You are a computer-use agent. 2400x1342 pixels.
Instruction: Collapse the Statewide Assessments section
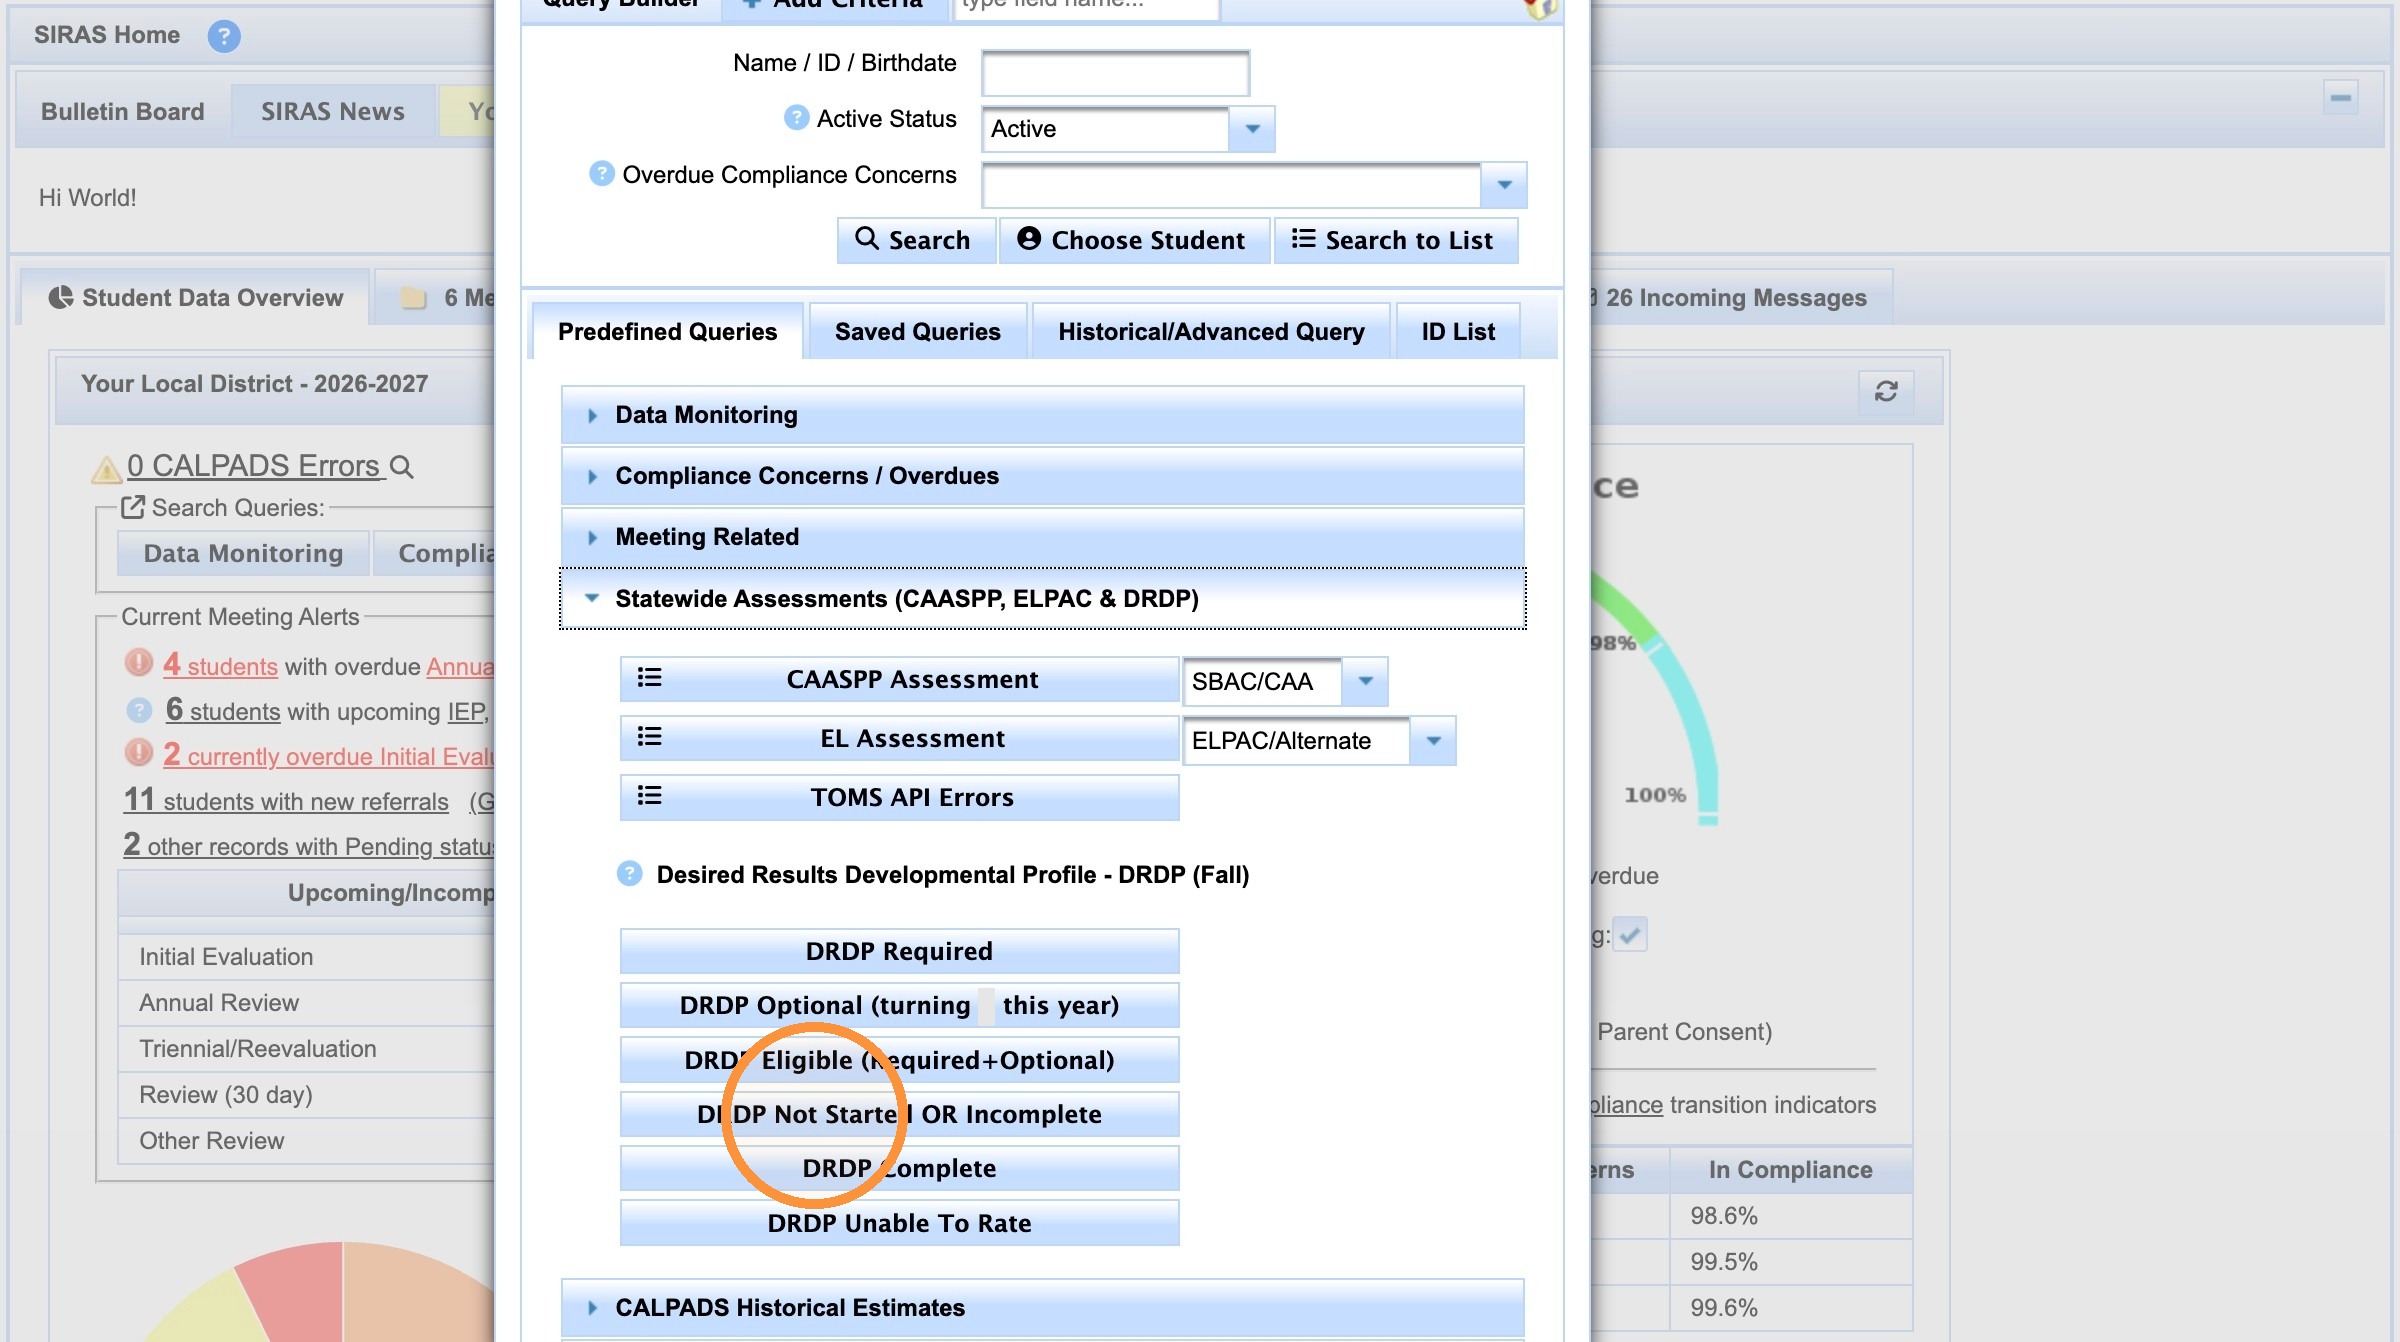point(1042,599)
